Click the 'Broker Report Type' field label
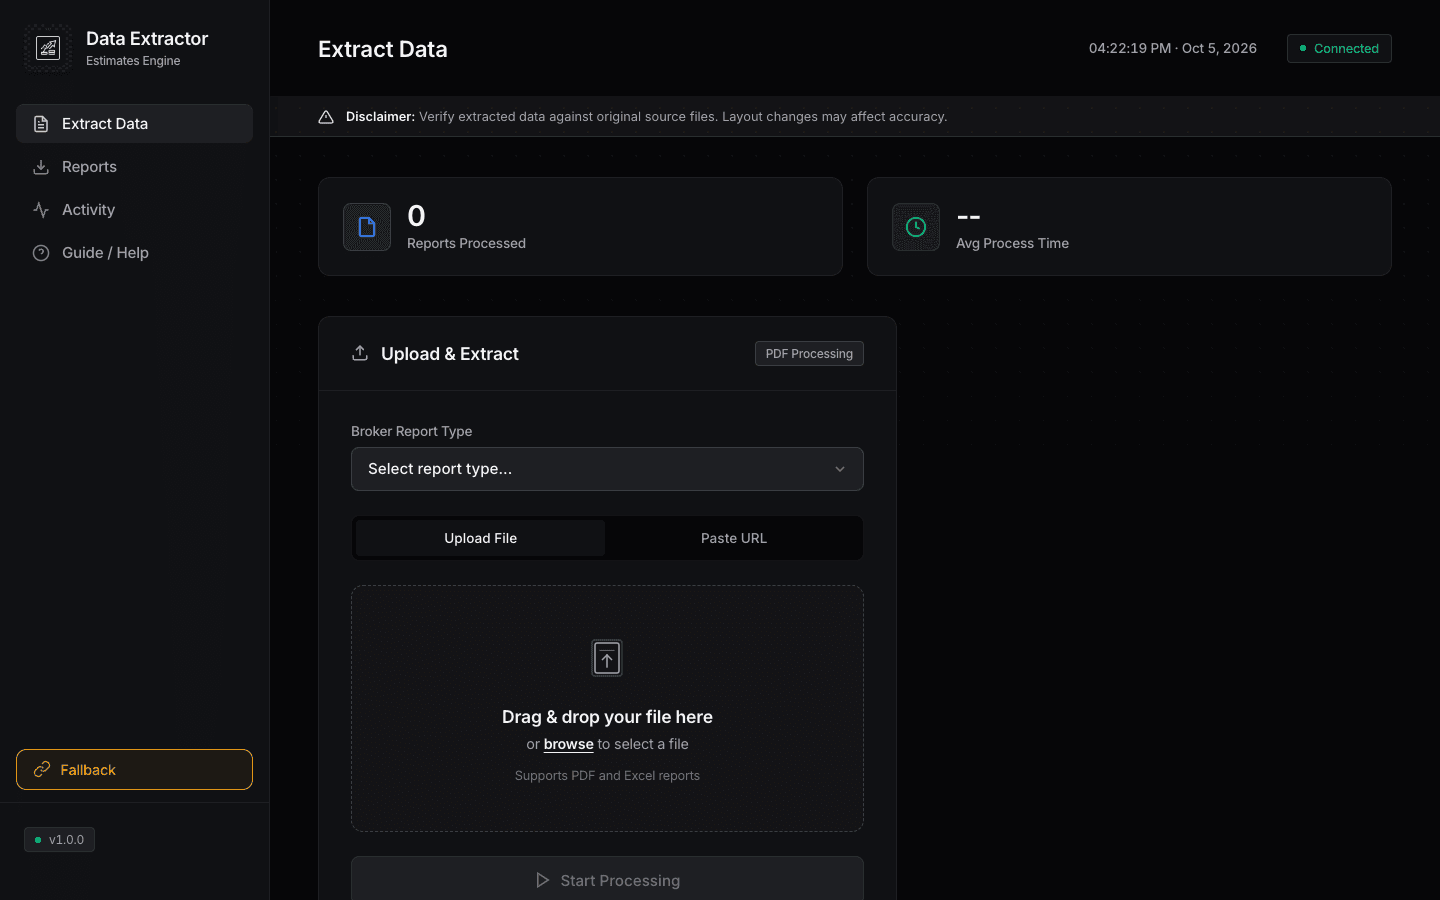This screenshot has height=900, width=1440. pos(411,431)
